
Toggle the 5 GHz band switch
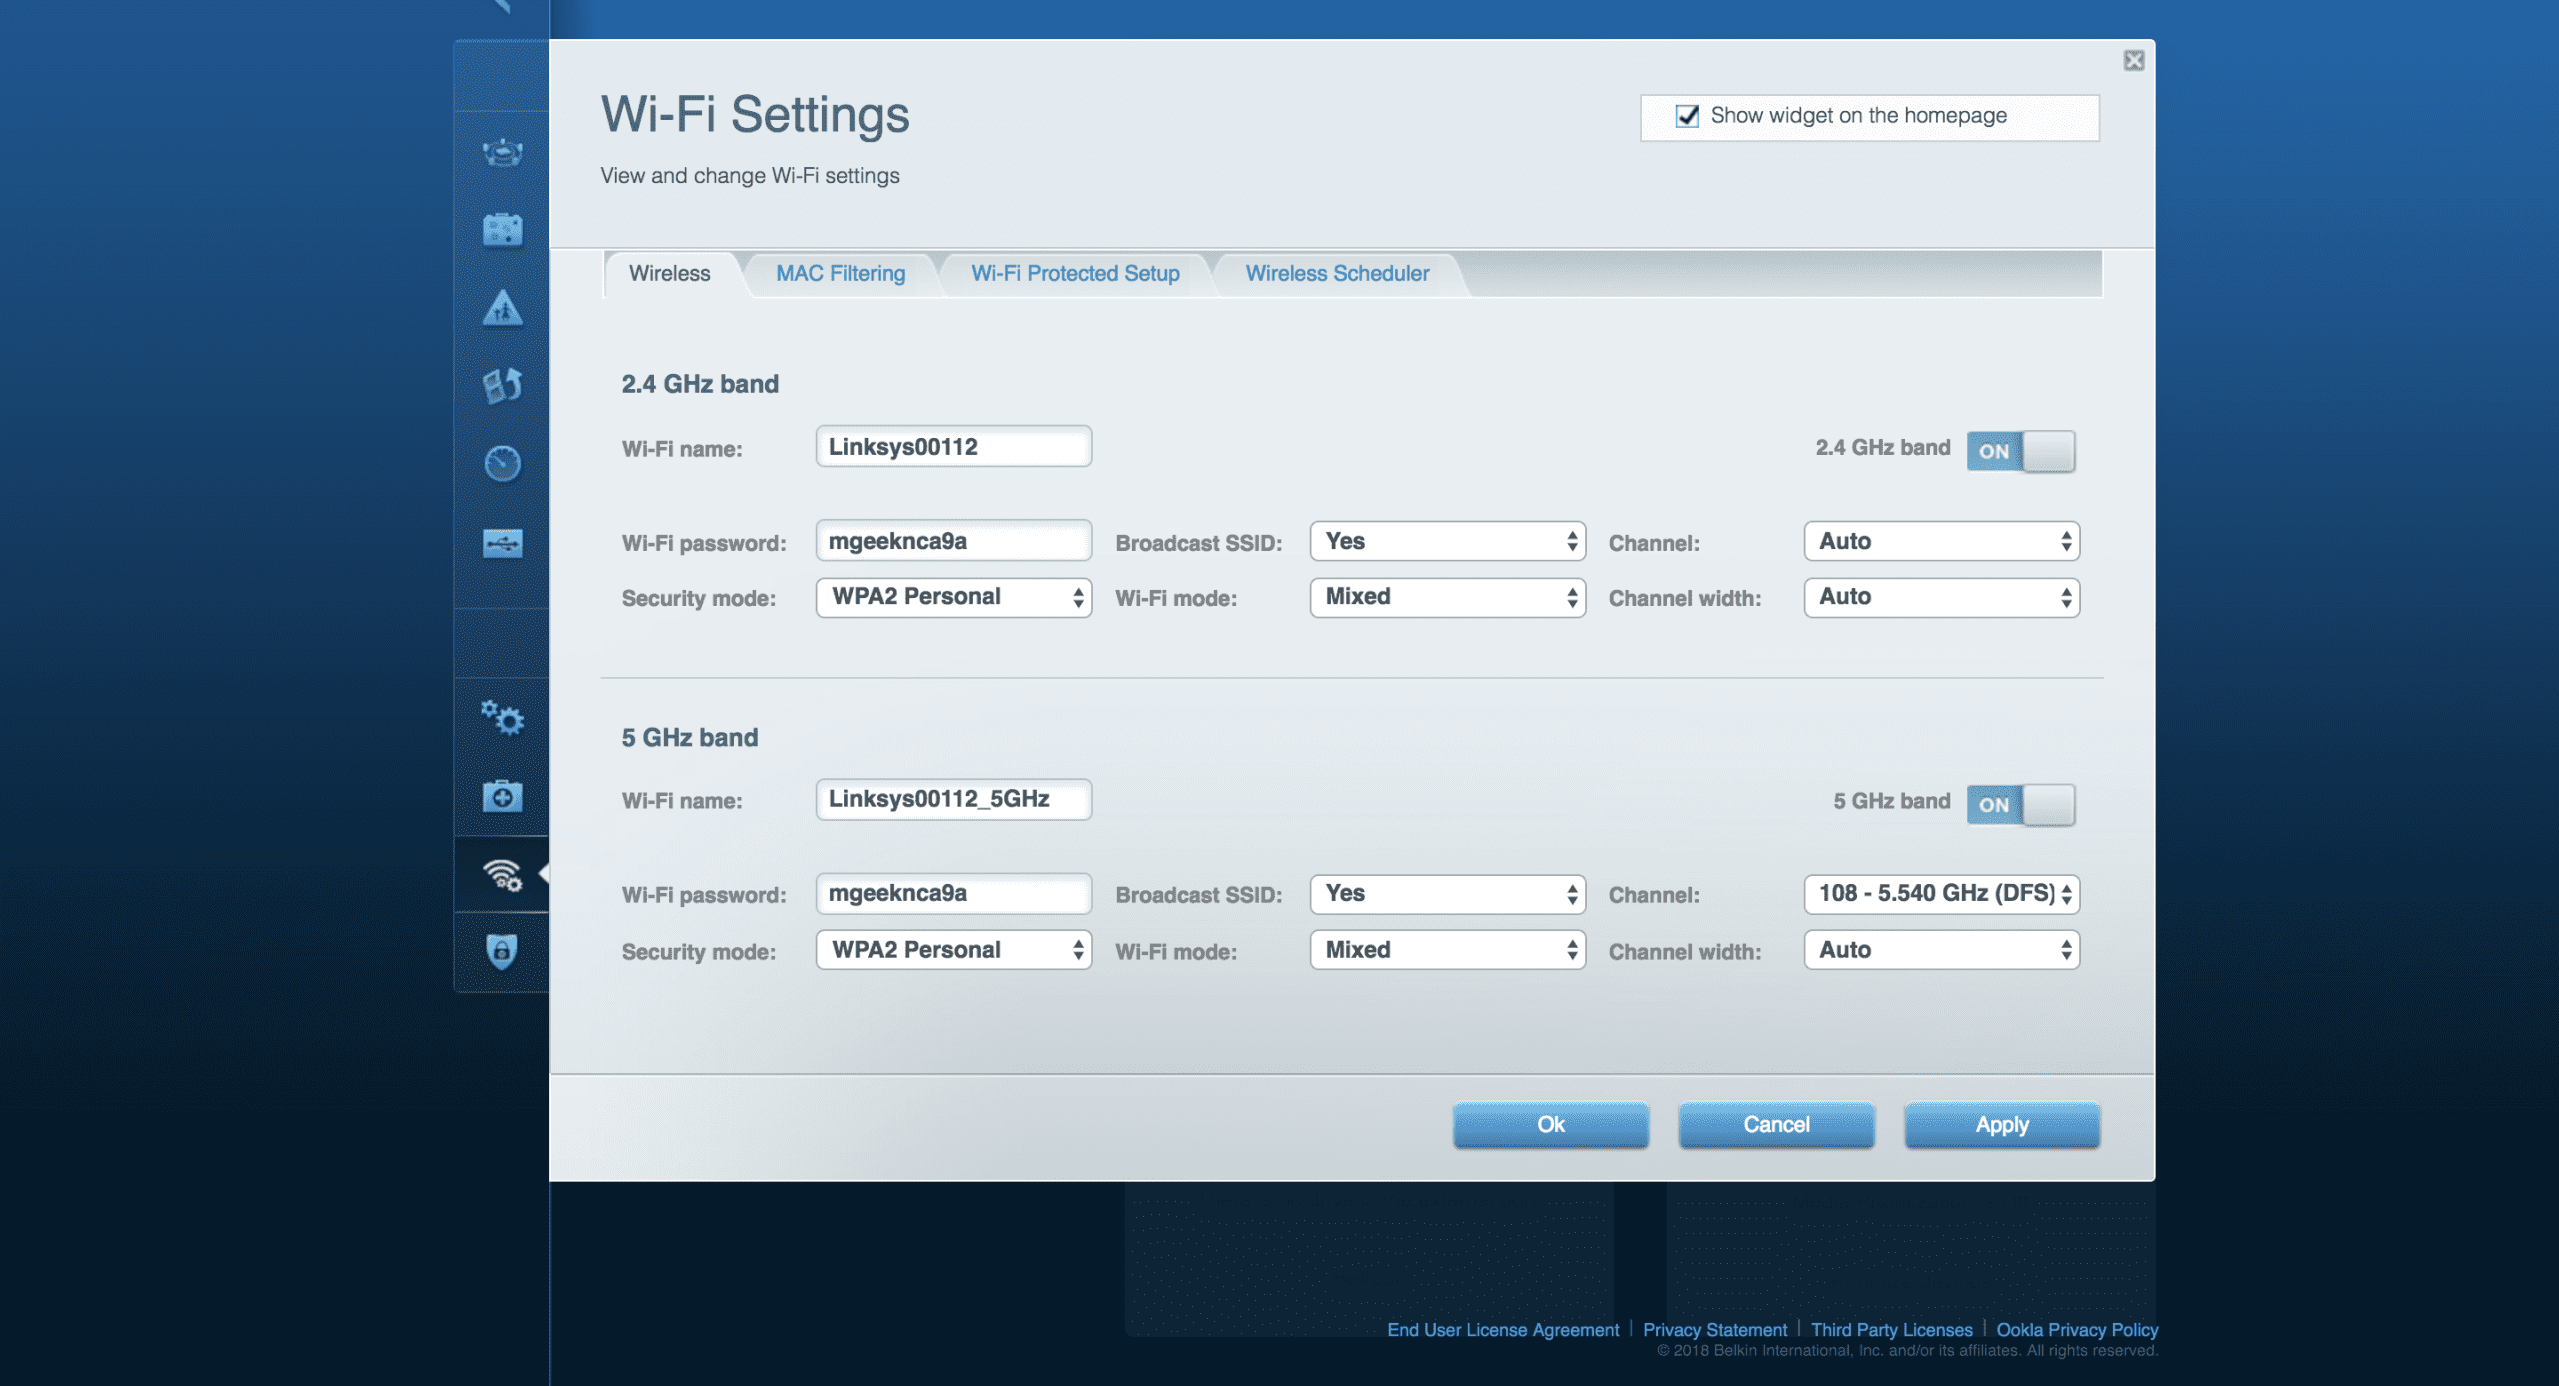(2020, 804)
